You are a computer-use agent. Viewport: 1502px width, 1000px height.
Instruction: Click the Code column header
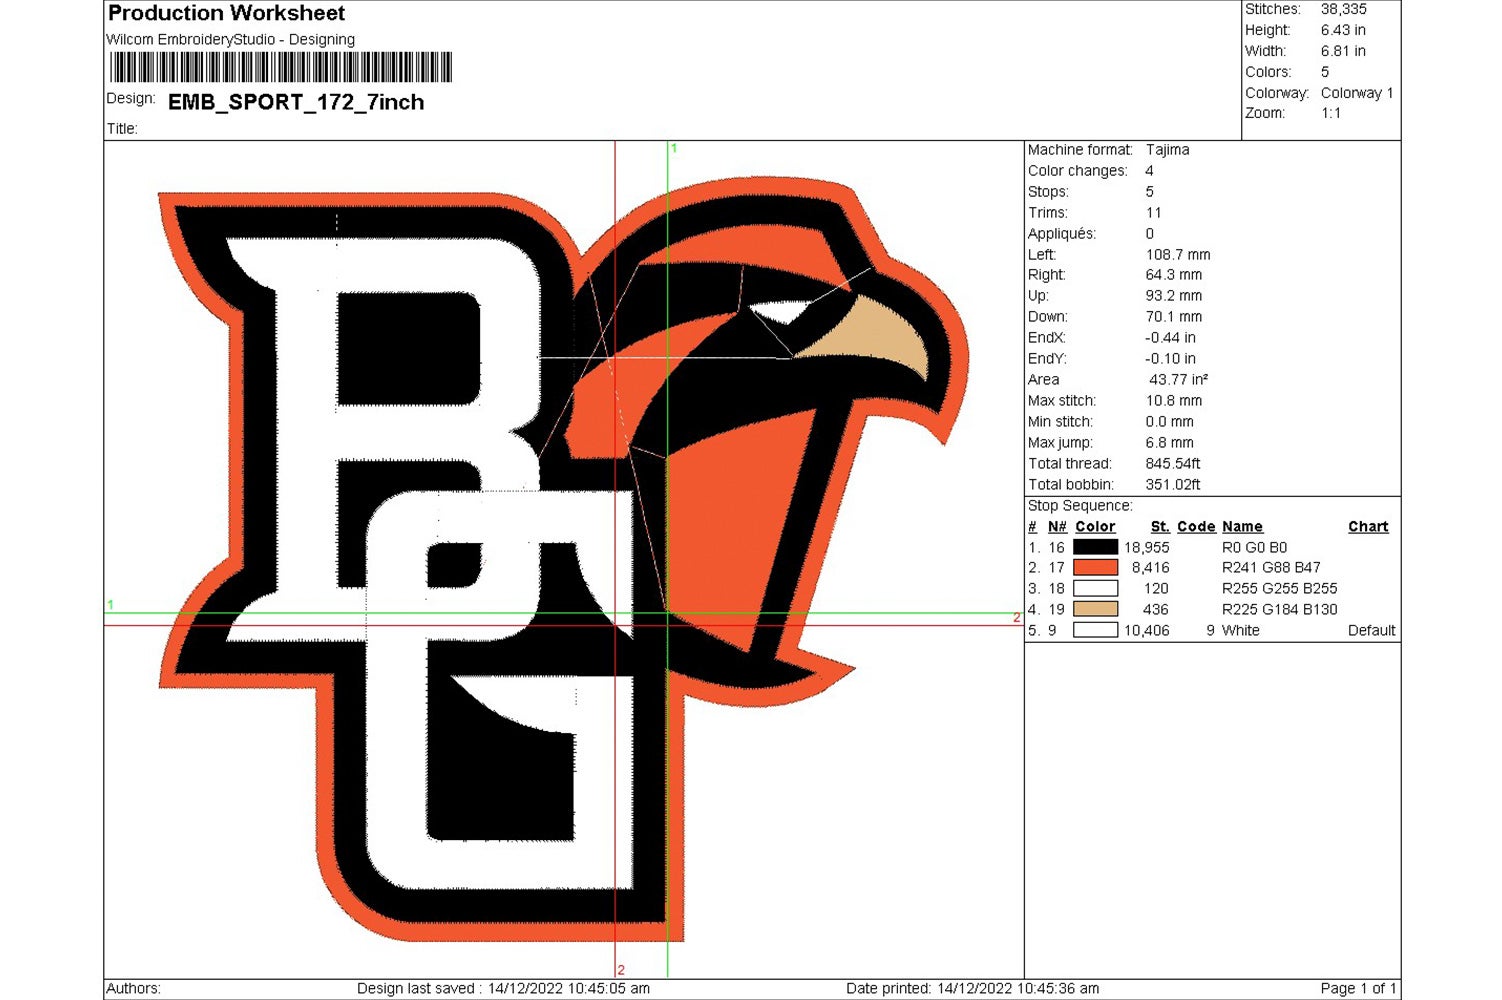click(1196, 527)
